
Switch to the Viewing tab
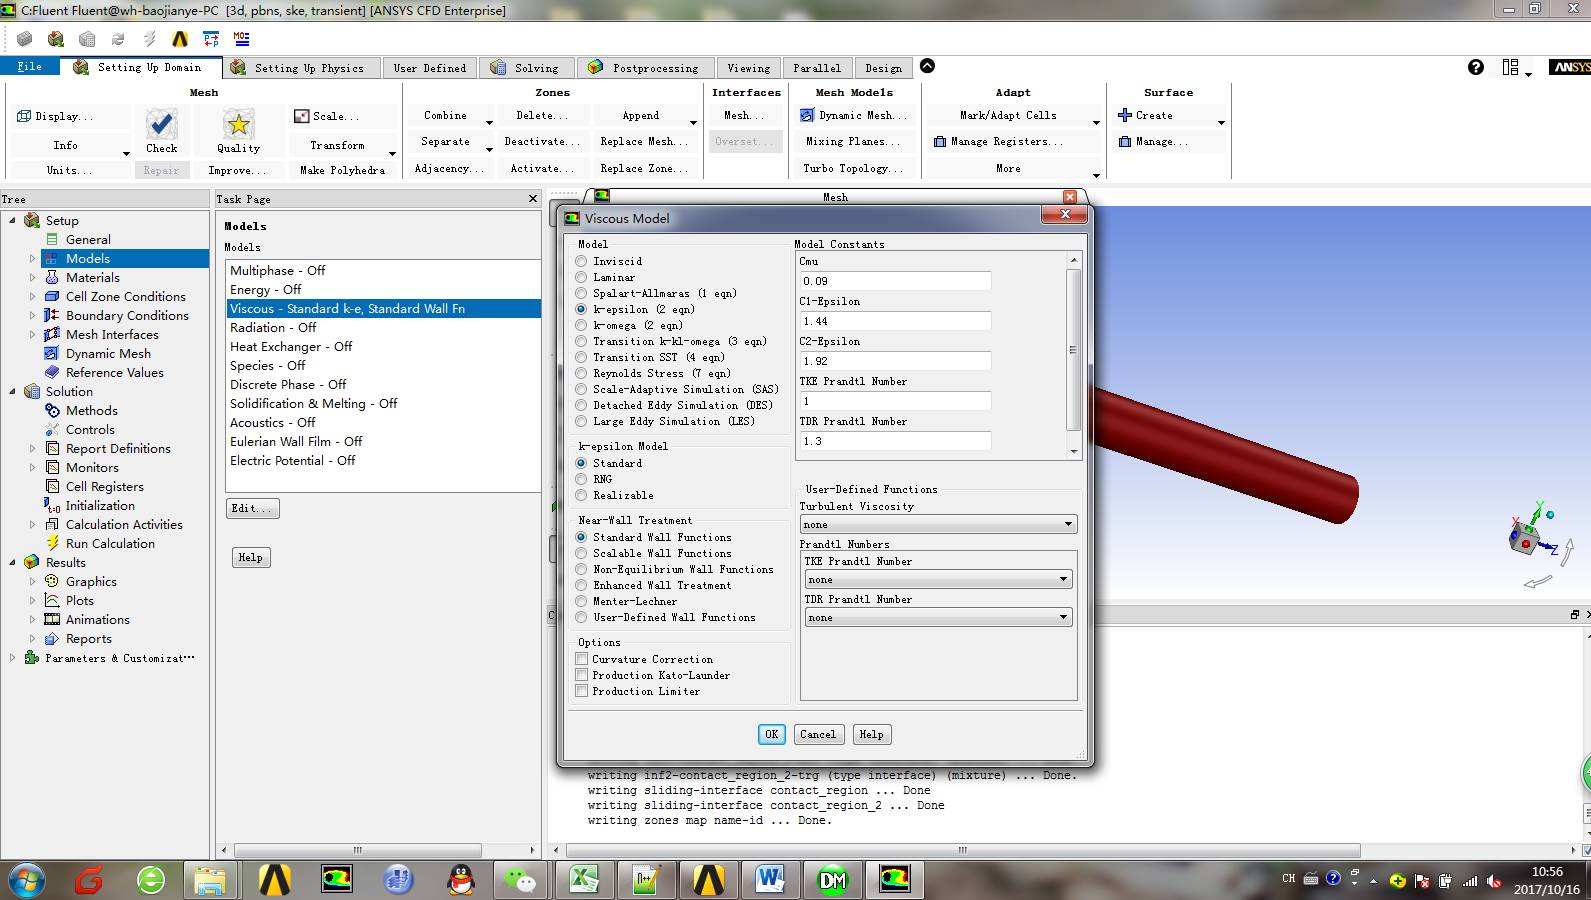[x=748, y=68]
